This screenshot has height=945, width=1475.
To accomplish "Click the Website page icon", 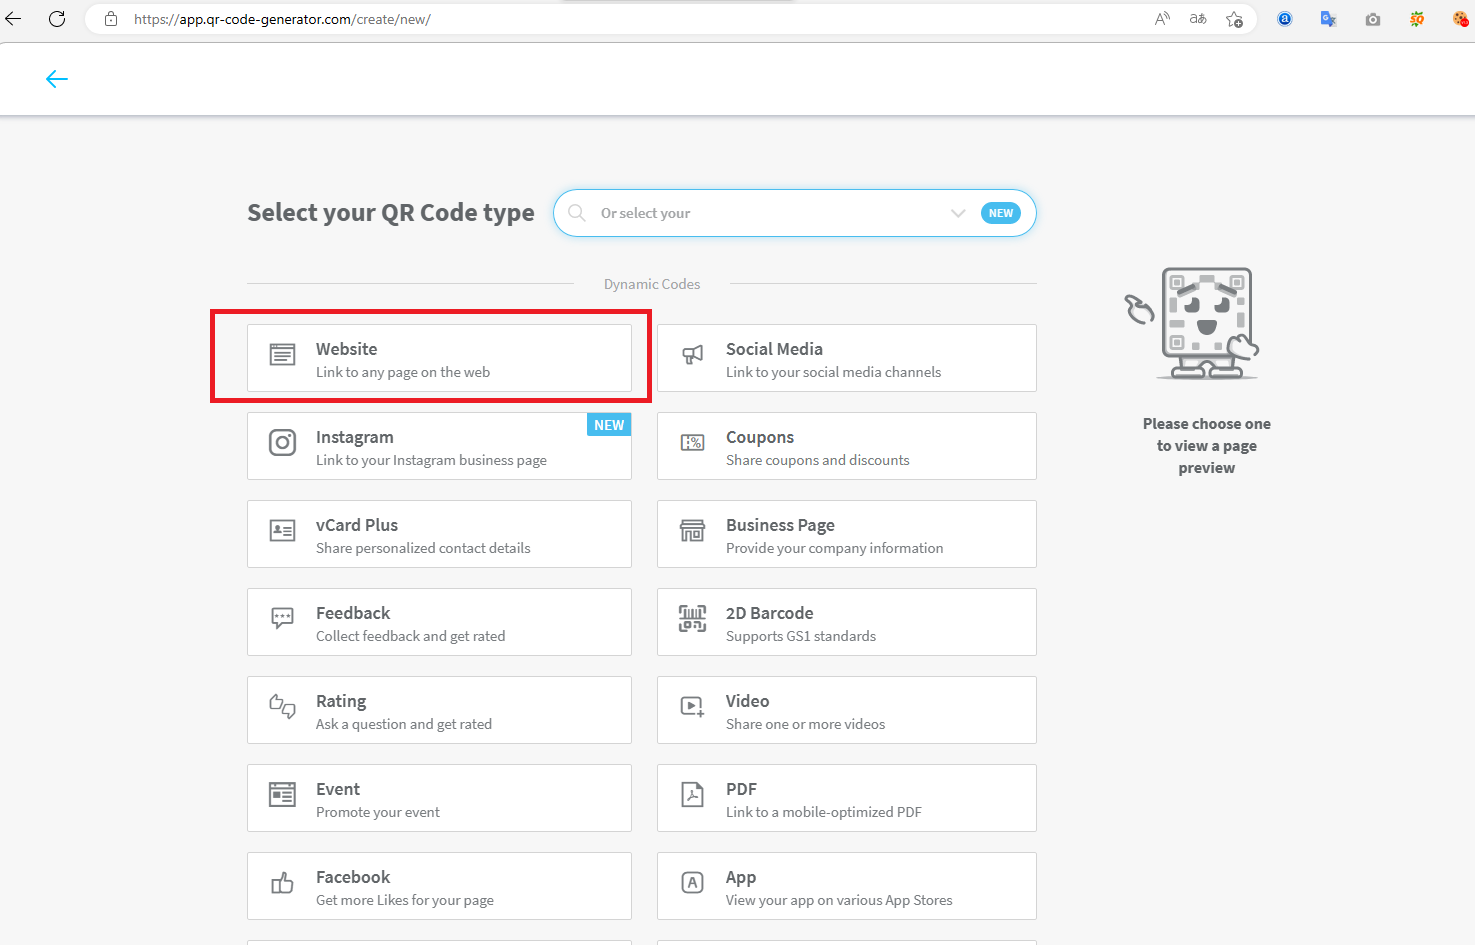I will (x=283, y=355).
